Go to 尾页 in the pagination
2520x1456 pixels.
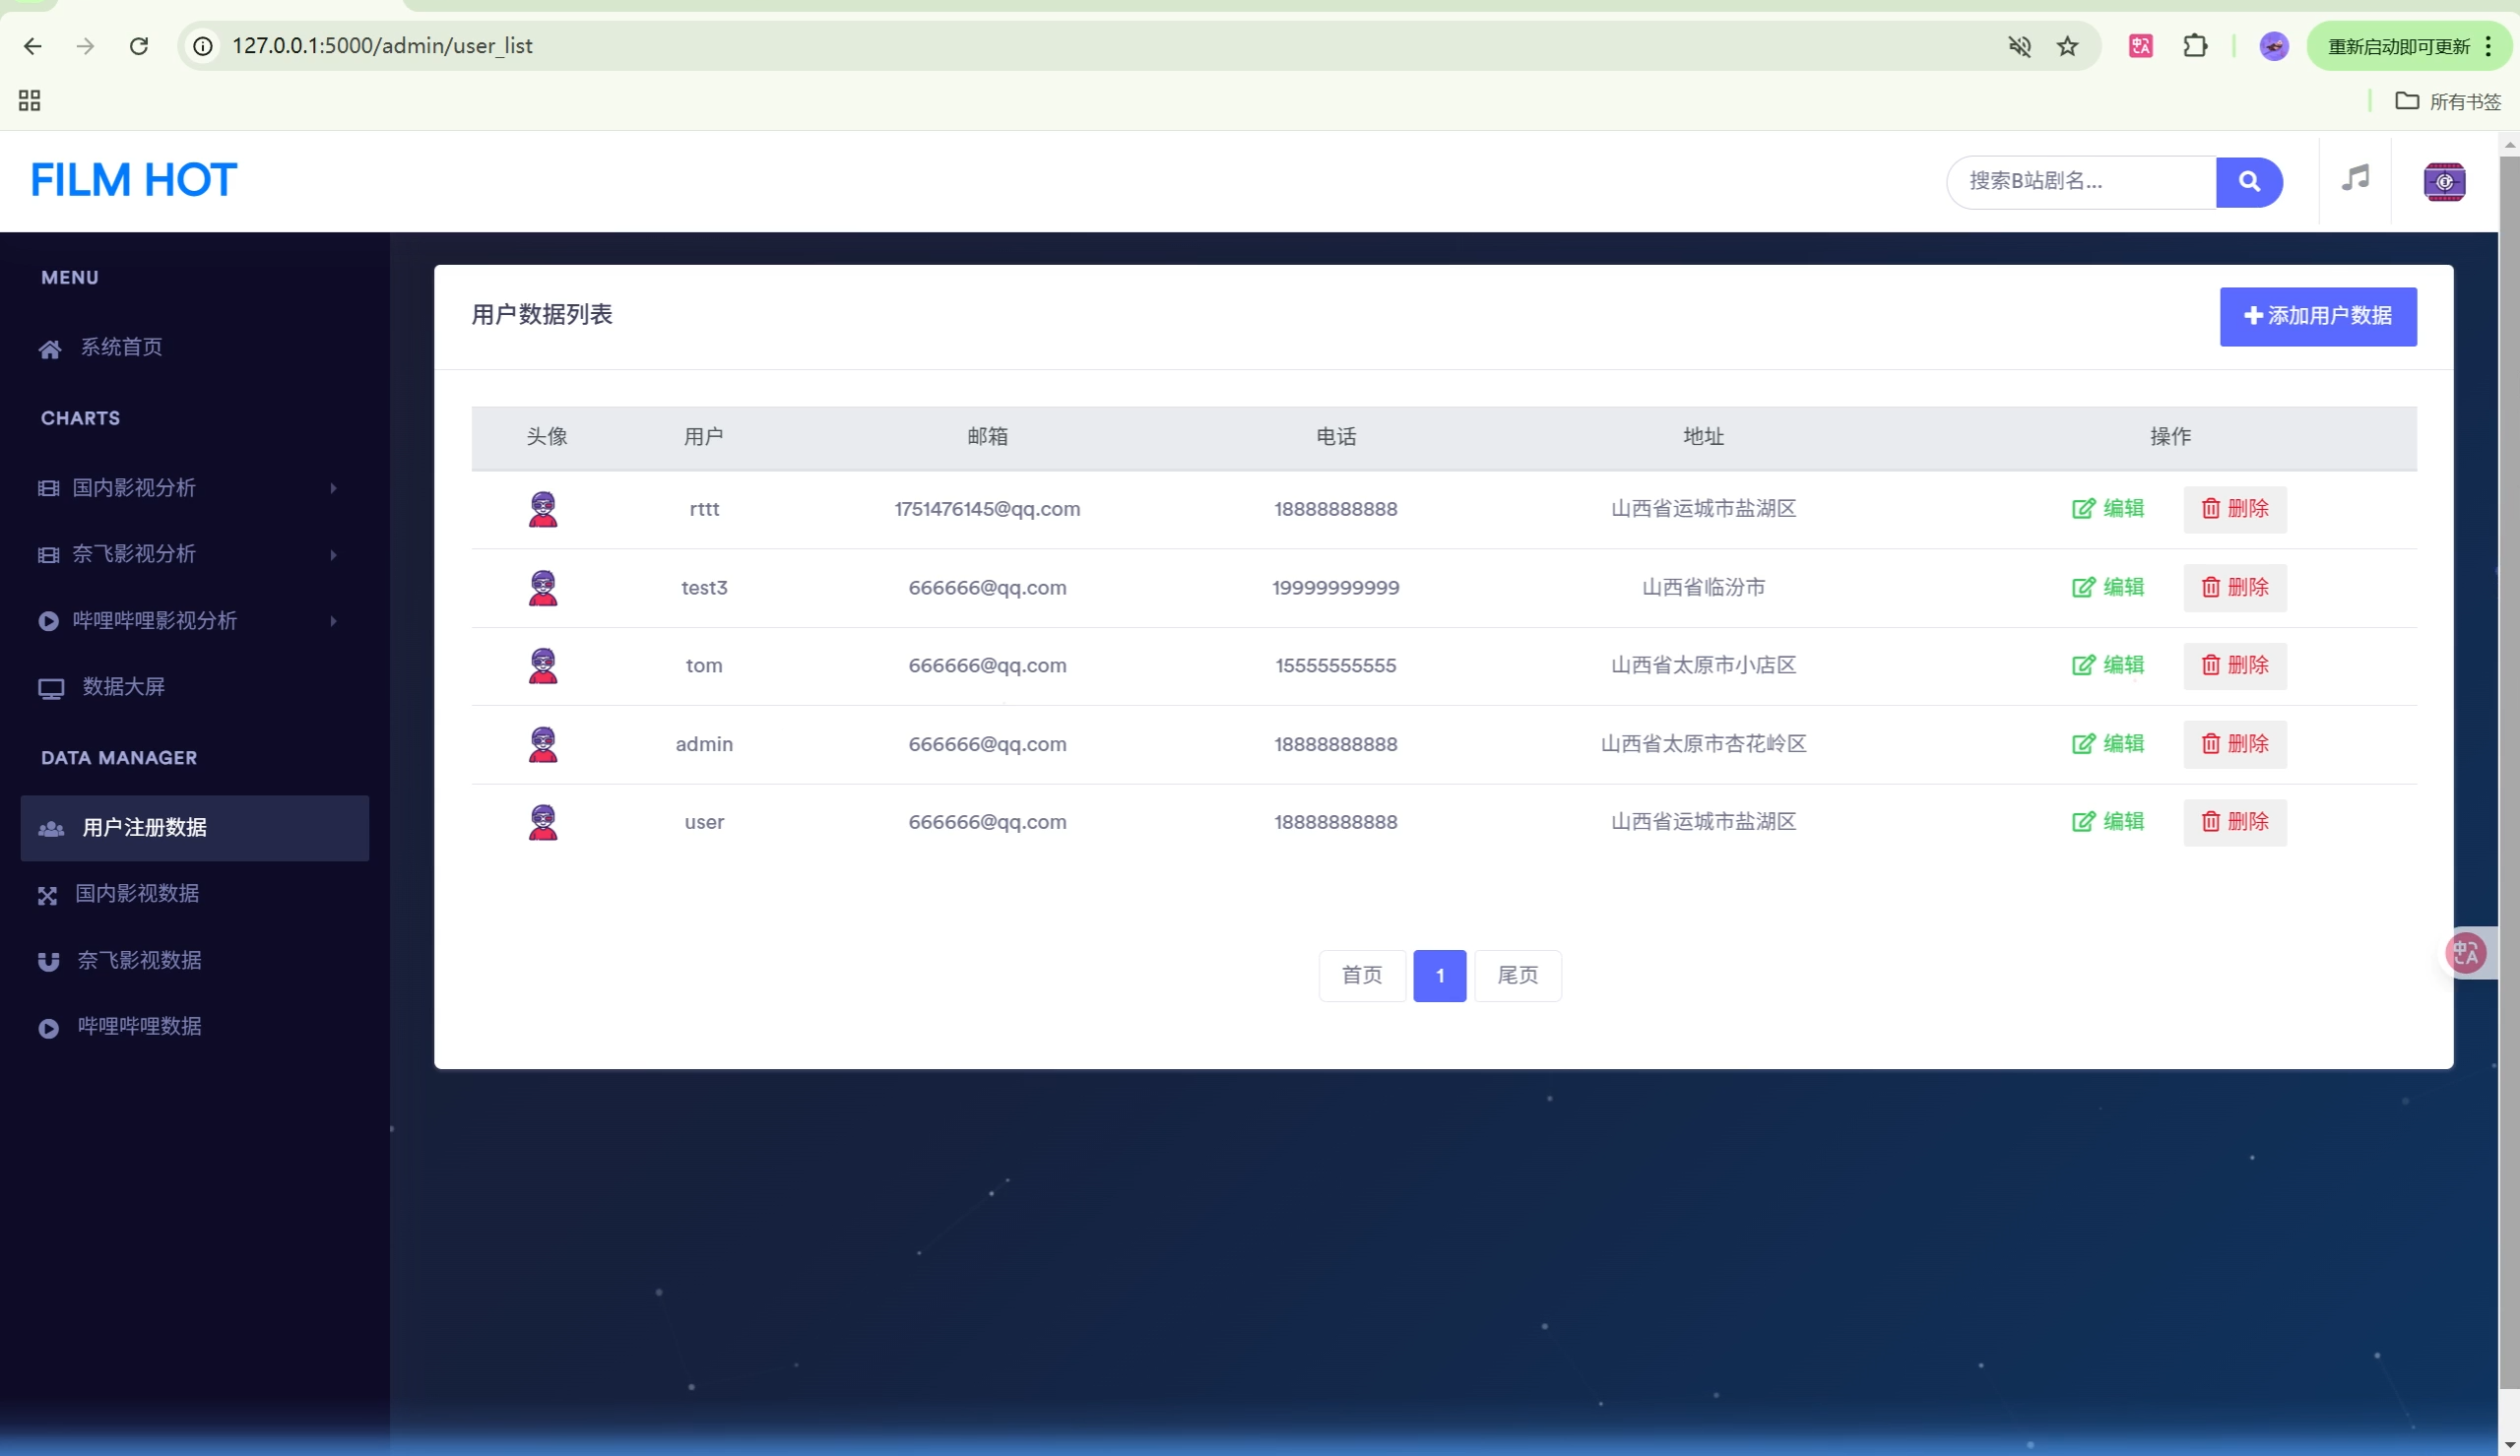click(1517, 976)
